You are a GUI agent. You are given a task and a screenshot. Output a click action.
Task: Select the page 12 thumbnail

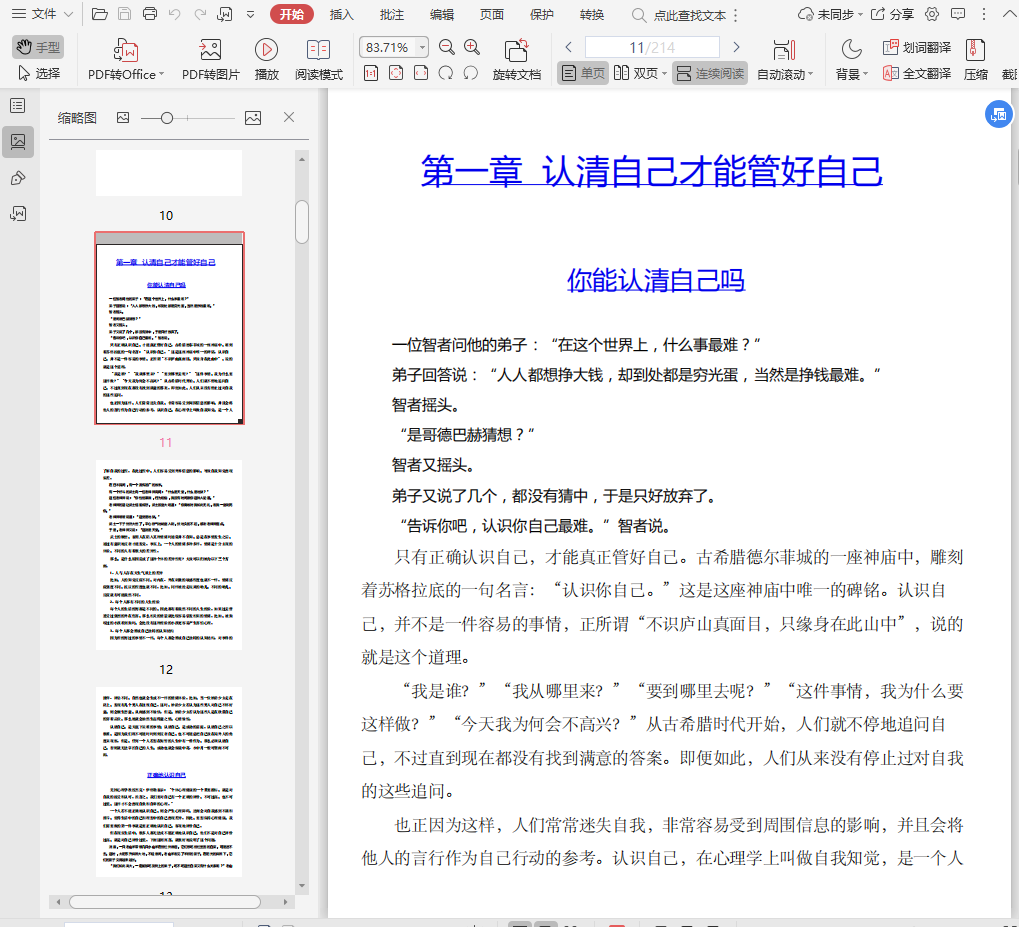coord(169,555)
